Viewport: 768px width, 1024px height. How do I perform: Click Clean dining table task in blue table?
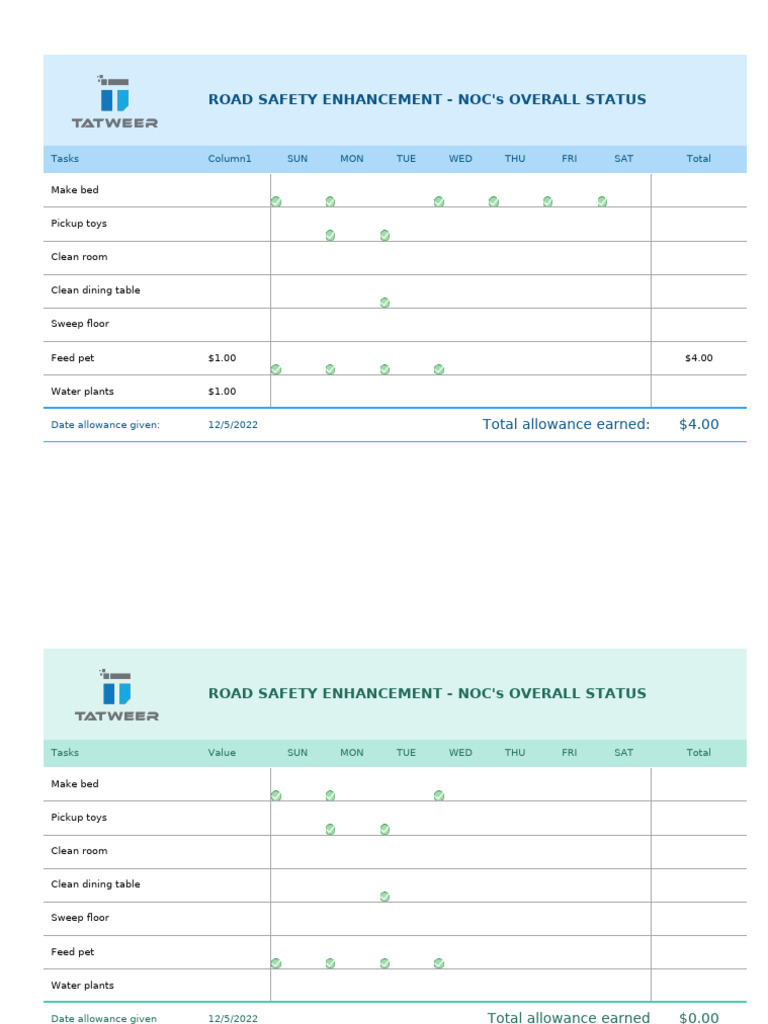tap(95, 290)
